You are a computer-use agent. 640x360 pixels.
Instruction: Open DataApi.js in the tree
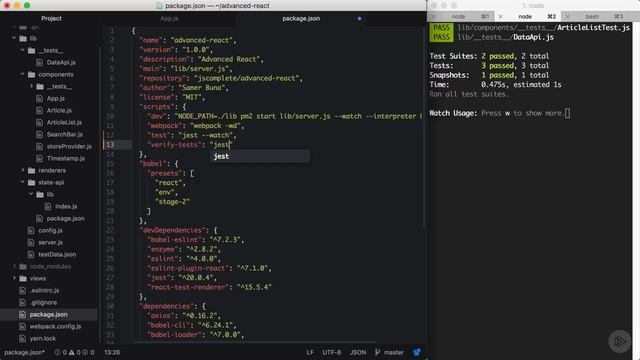pos(61,62)
